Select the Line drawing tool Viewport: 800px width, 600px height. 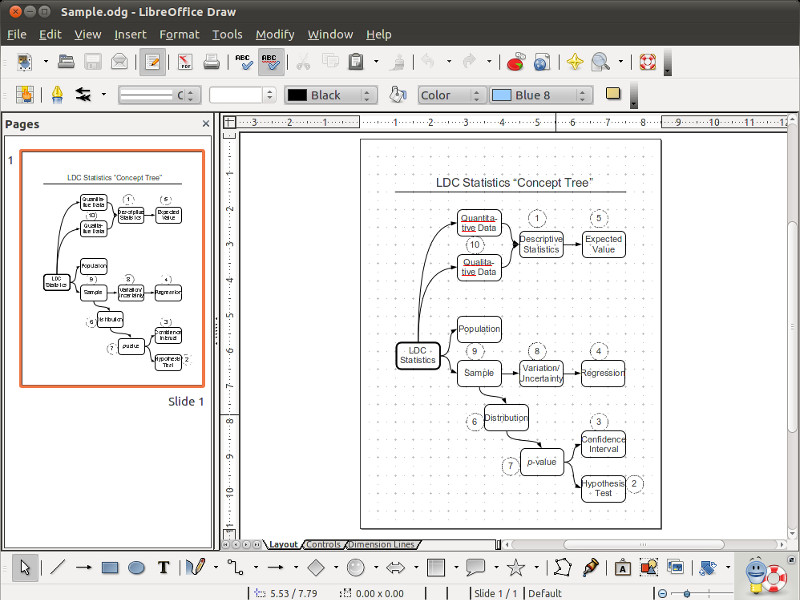tap(58, 568)
